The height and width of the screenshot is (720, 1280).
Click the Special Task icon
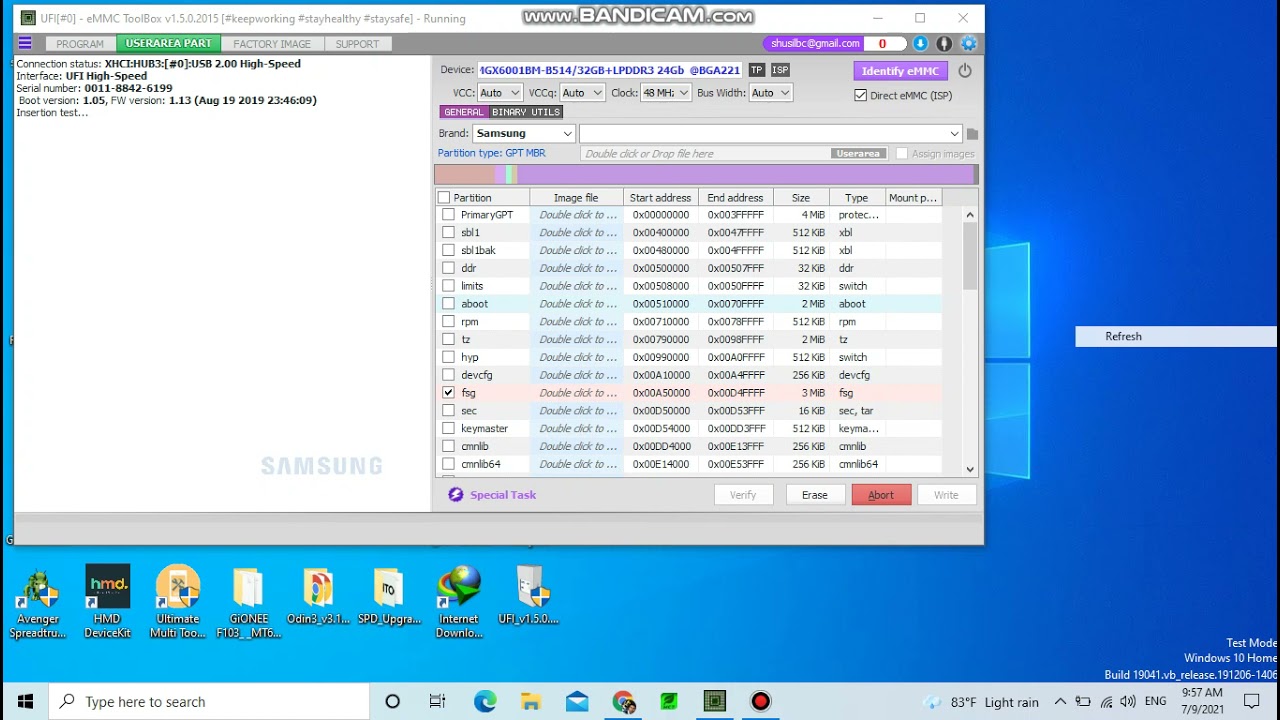tap(456, 494)
